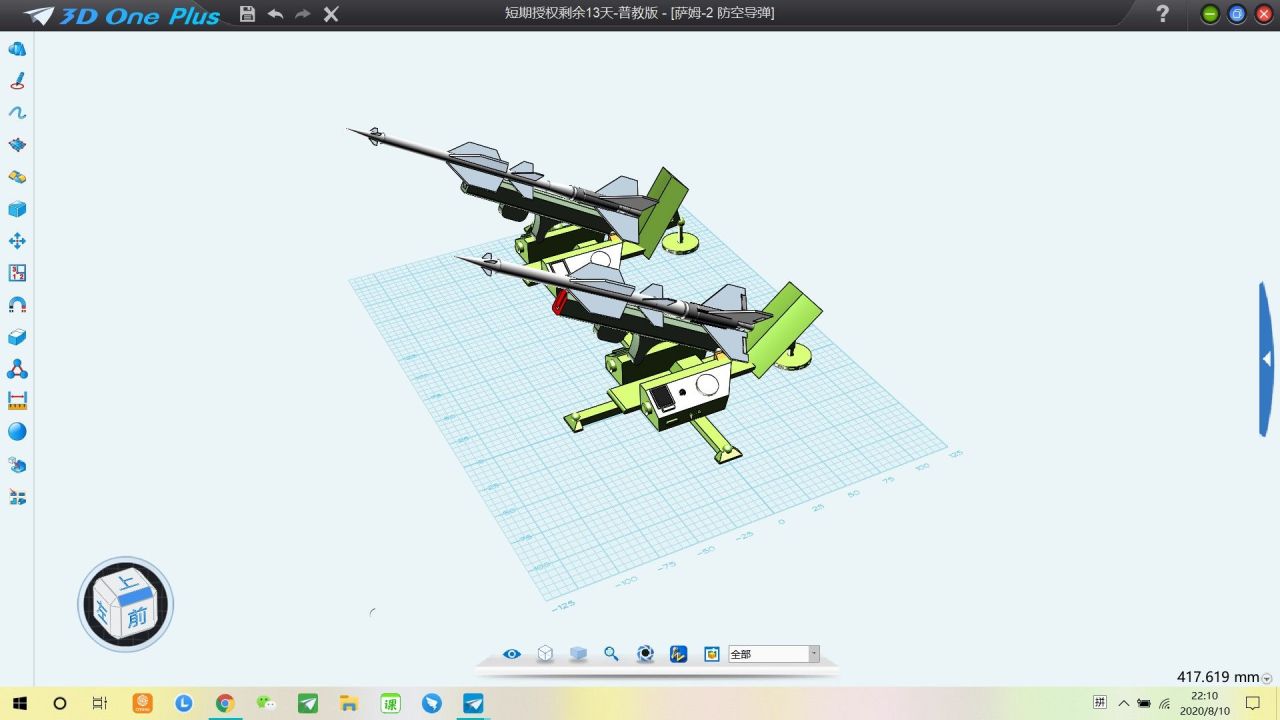Launch Google Chrome from taskbar
Image resolution: width=1280 pixels, height=720 pixels.
225,703
